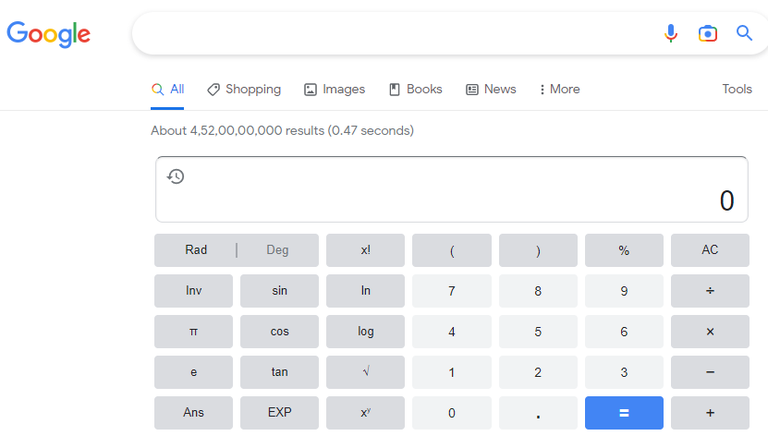Toggle the Inv inverse functions key
Image resolution: width=768 pixels, height=448 pixels.
point(193,291)
